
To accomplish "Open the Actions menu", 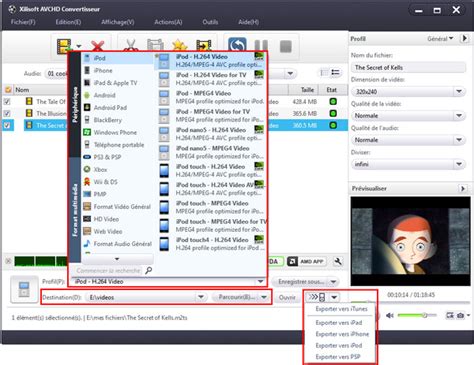I will click(168, 22).
